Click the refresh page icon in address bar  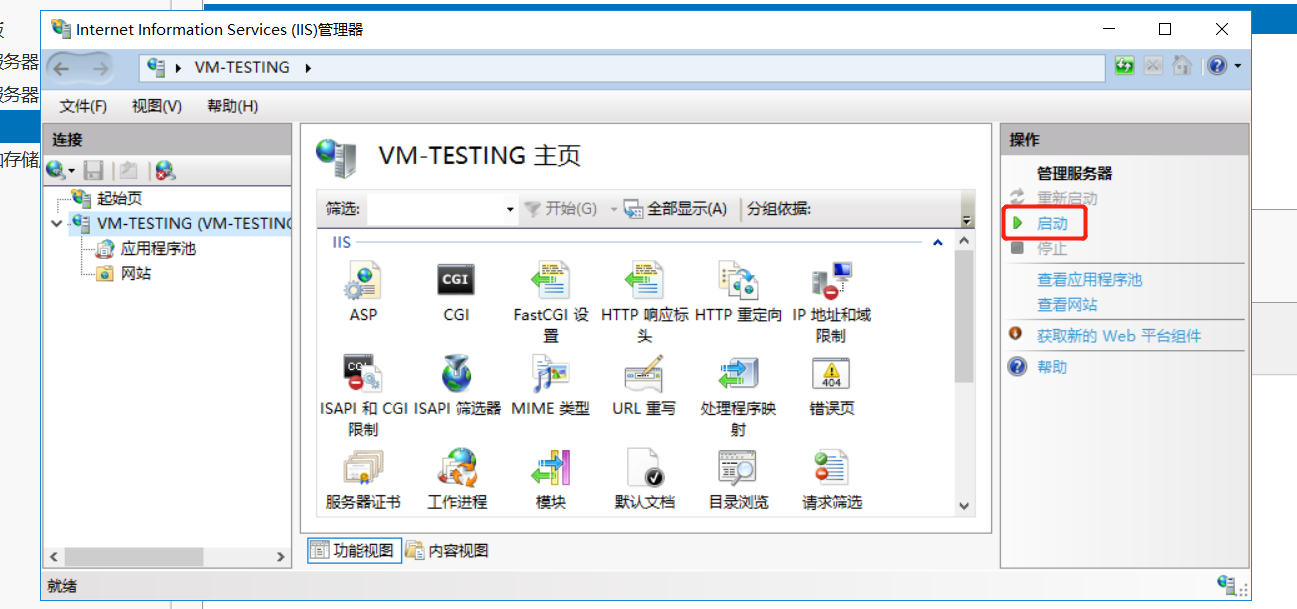(x=1125, y=66)
